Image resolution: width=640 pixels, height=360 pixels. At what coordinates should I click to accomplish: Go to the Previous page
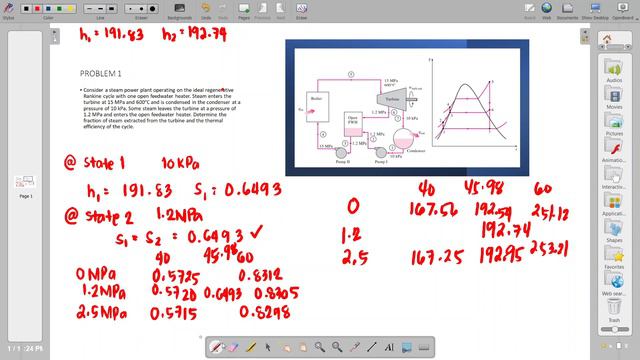[262, 11]
